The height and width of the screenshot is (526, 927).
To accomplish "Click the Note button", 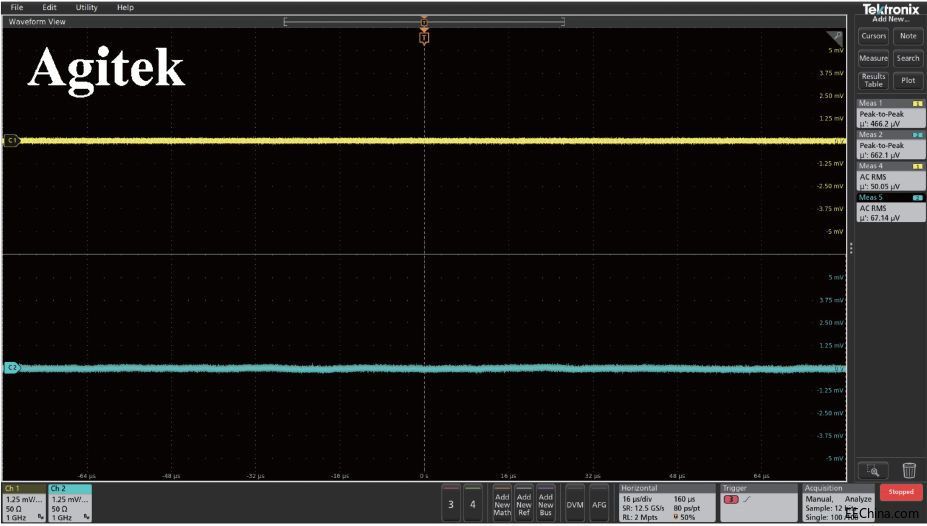I will pos(908,36).
